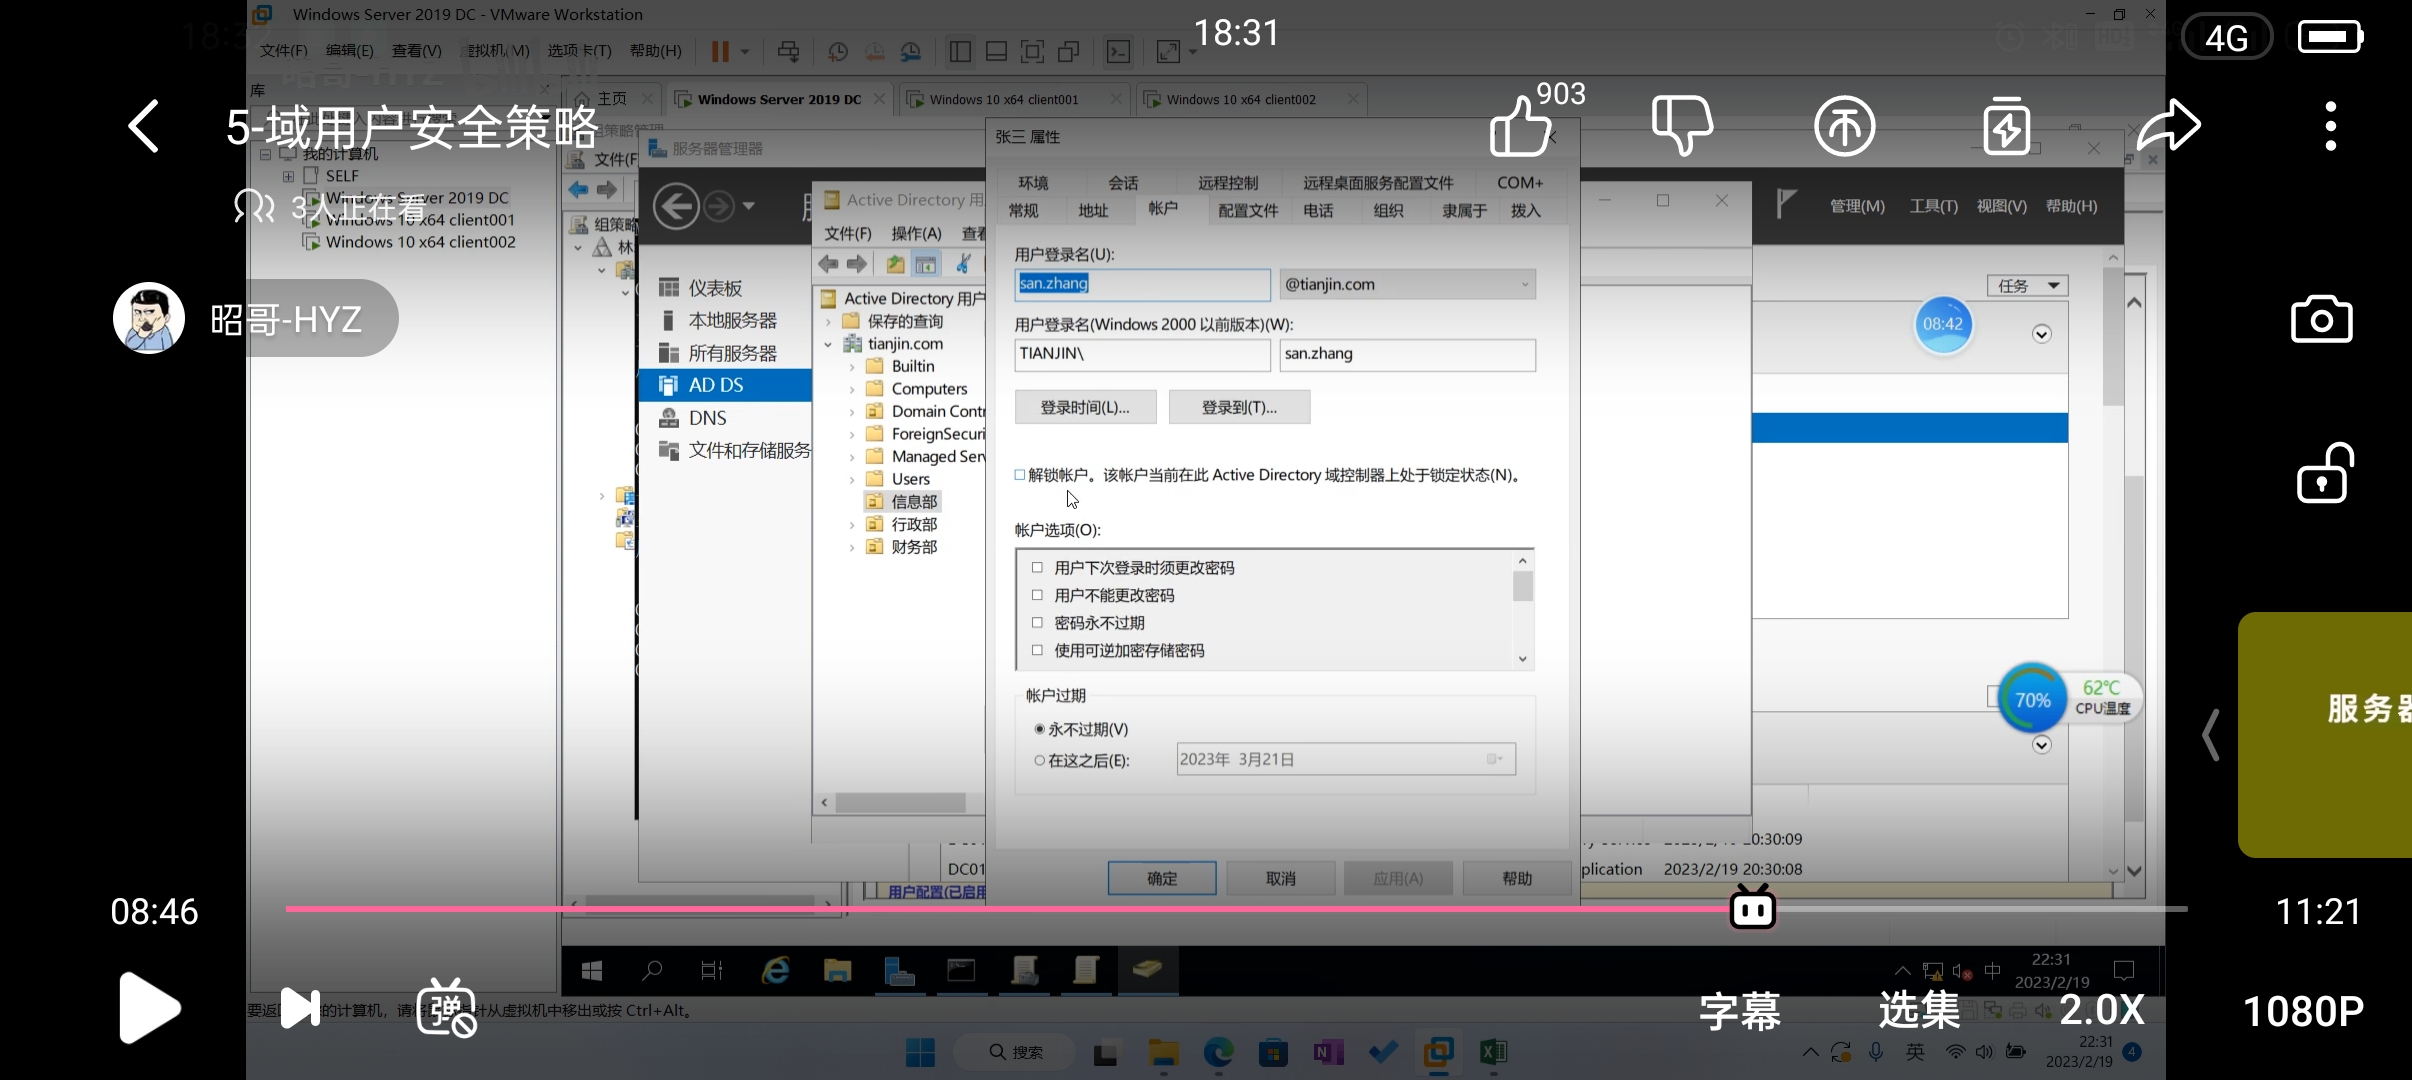Toggle the danmaku comments icon
This screenshot has width=2412, height=1080.
[446, 1007]
